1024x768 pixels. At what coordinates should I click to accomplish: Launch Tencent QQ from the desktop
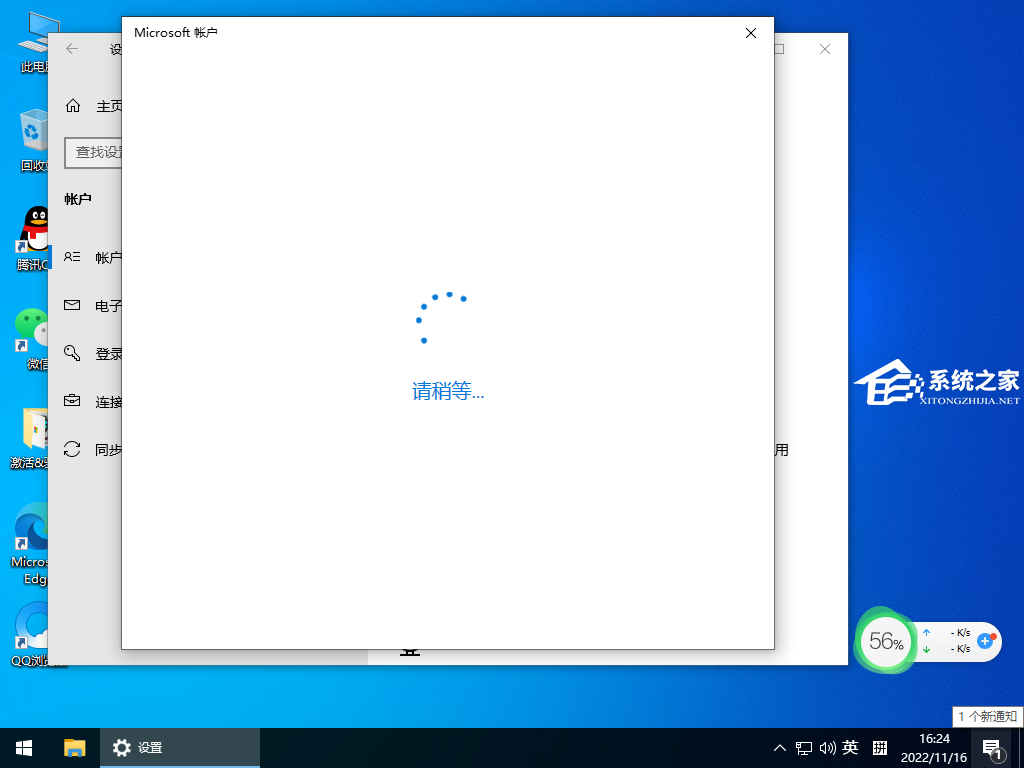tap(35, 229)
